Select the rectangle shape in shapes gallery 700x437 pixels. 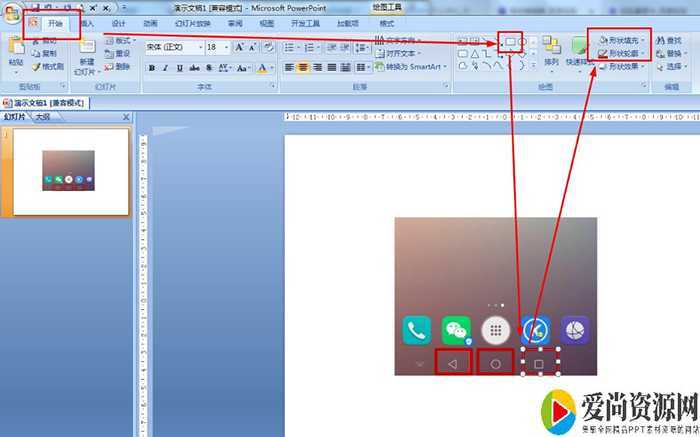(x=508, y=41)
